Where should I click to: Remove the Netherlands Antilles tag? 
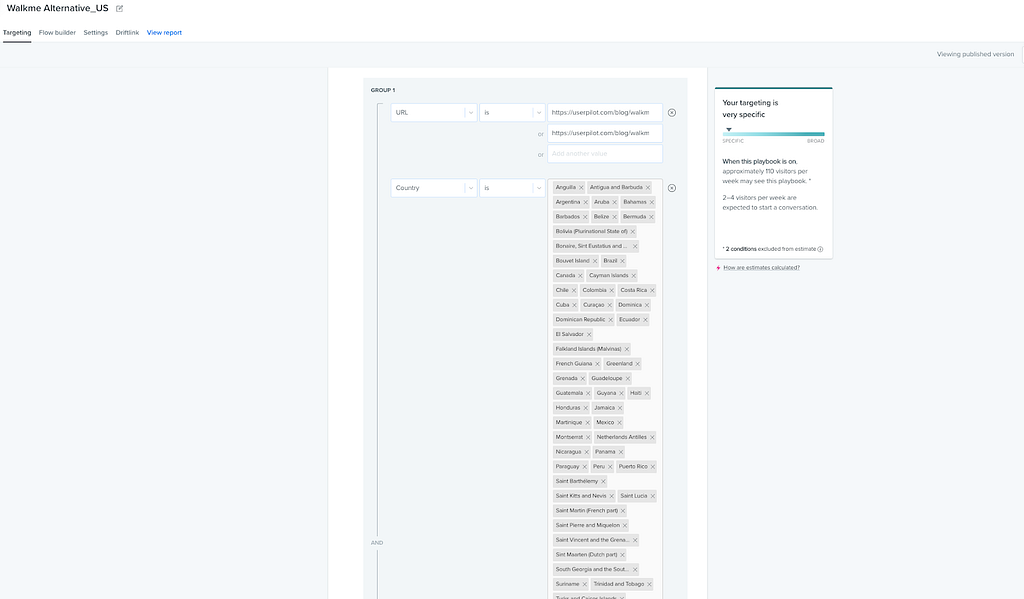pyautogui.click(x=652, y=437)
